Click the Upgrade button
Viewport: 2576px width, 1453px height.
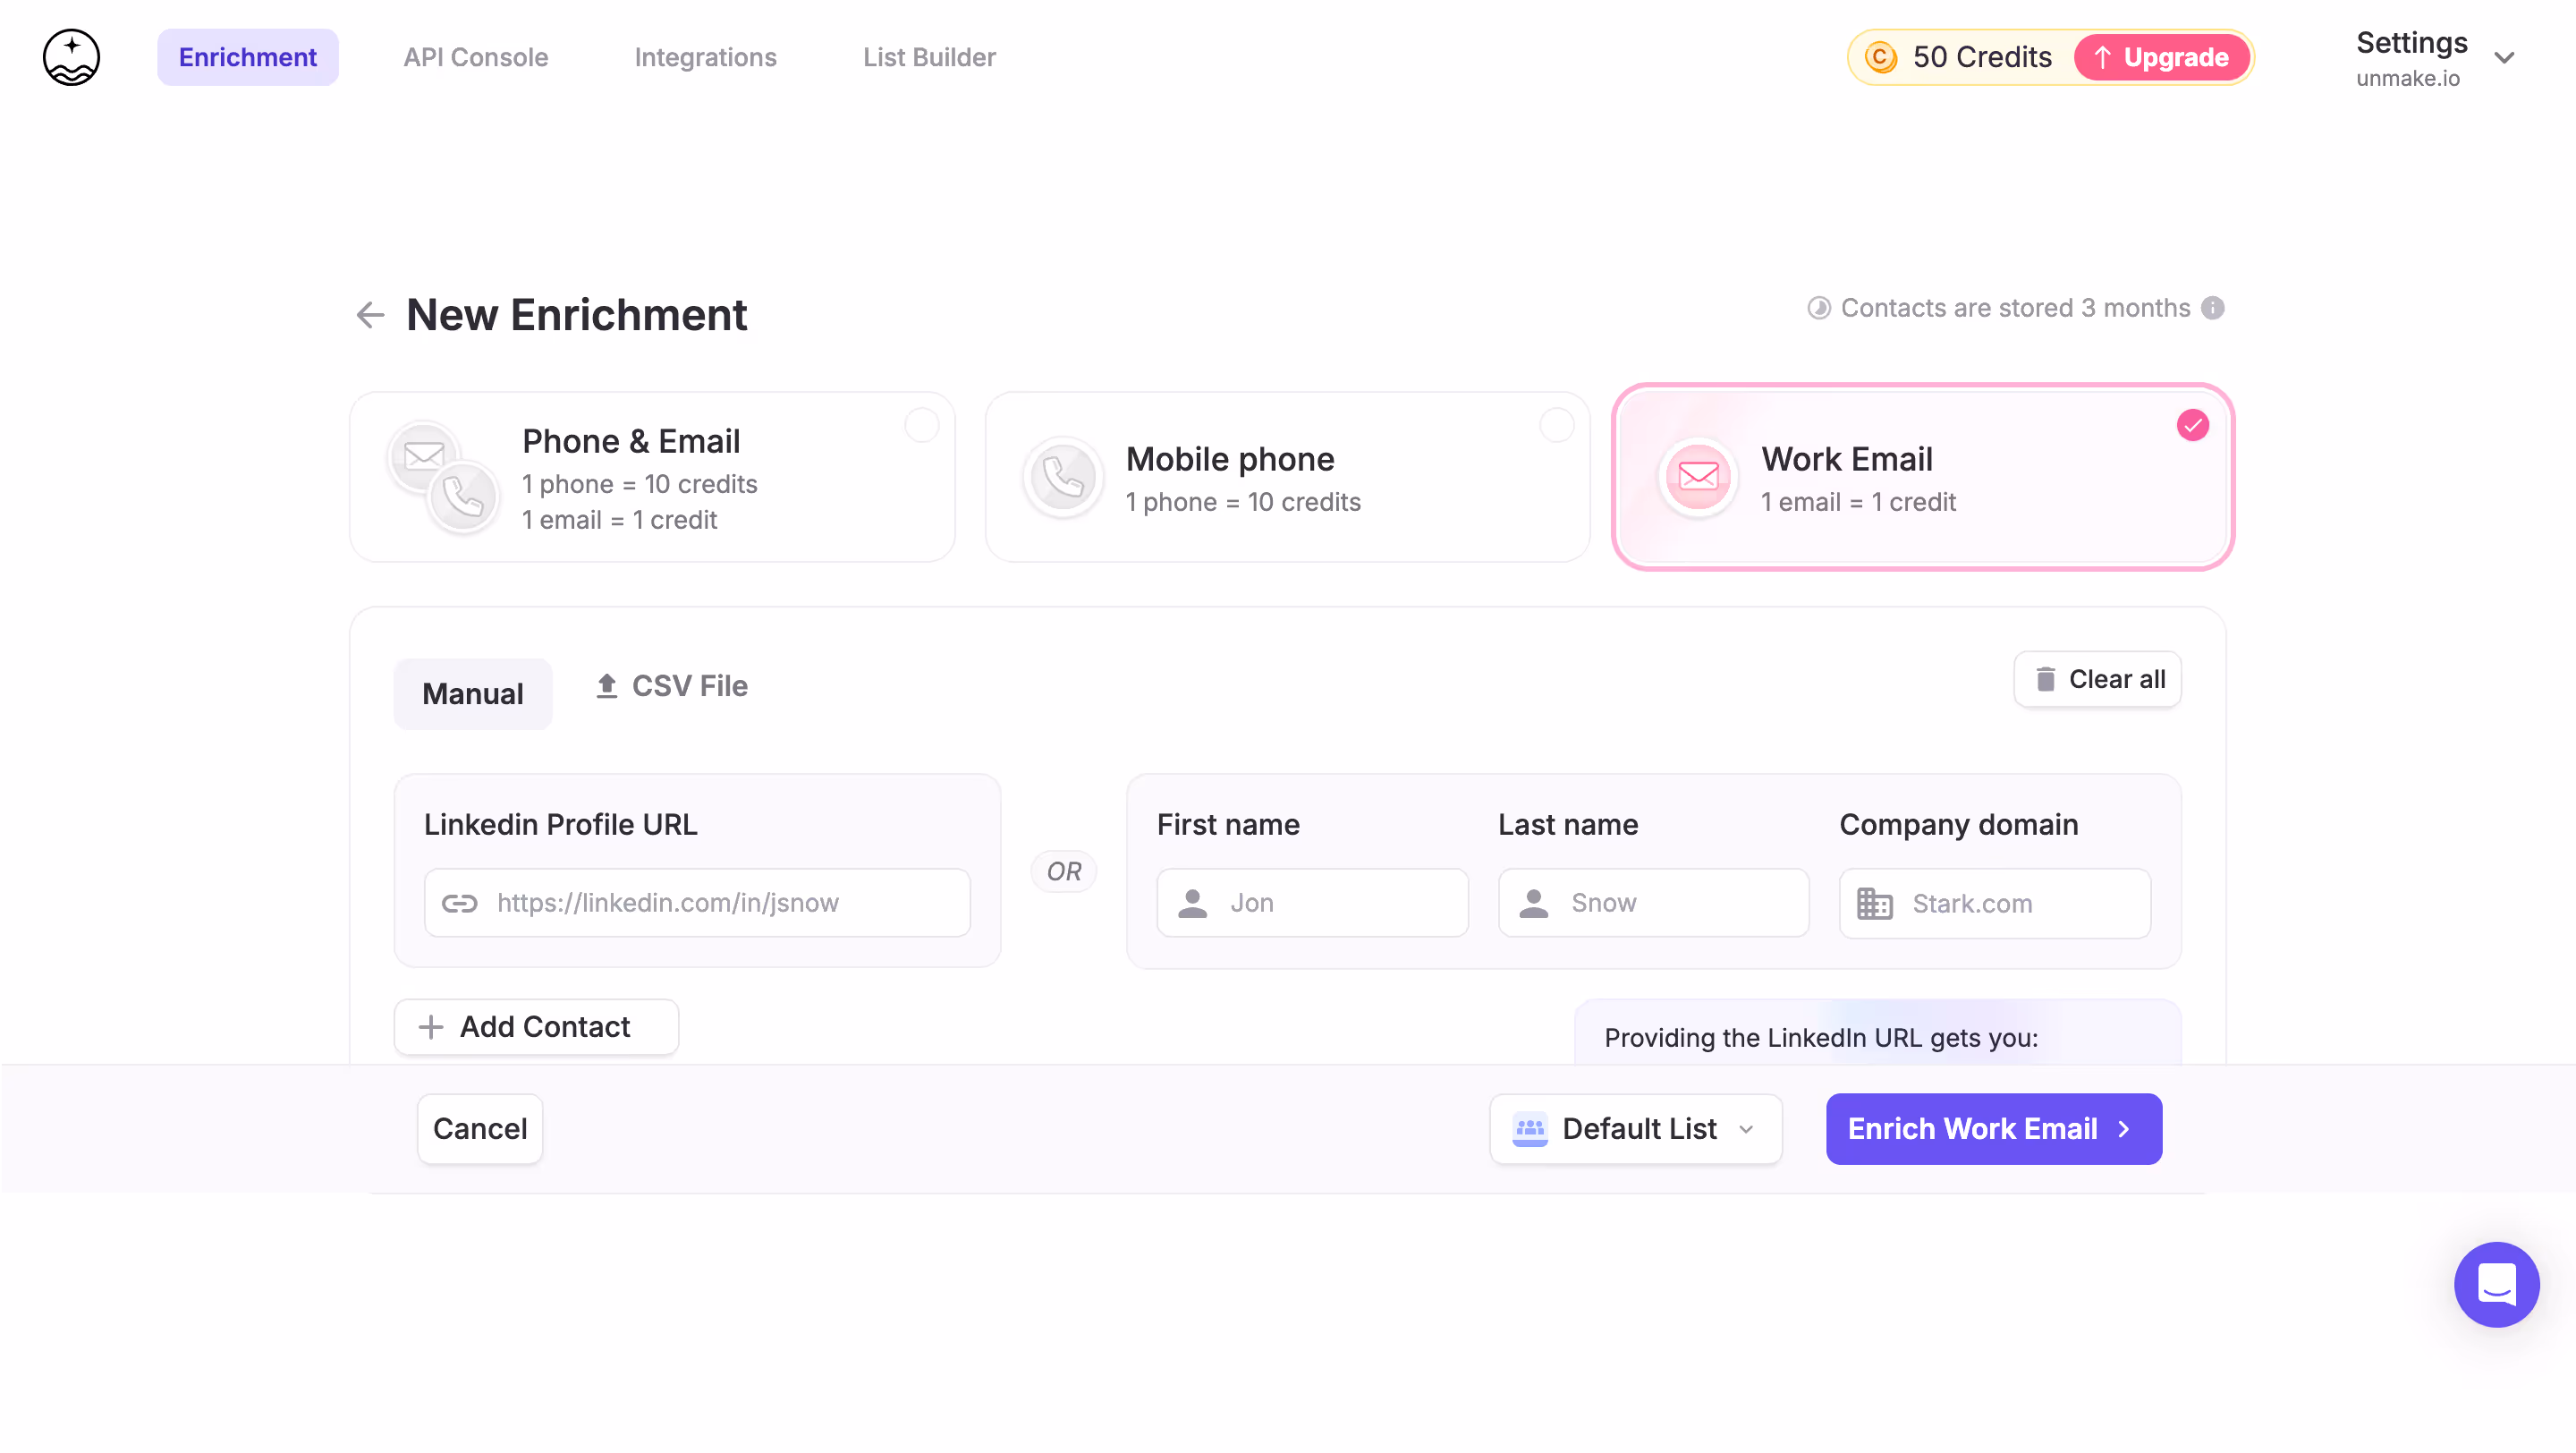pos(2161,57)
